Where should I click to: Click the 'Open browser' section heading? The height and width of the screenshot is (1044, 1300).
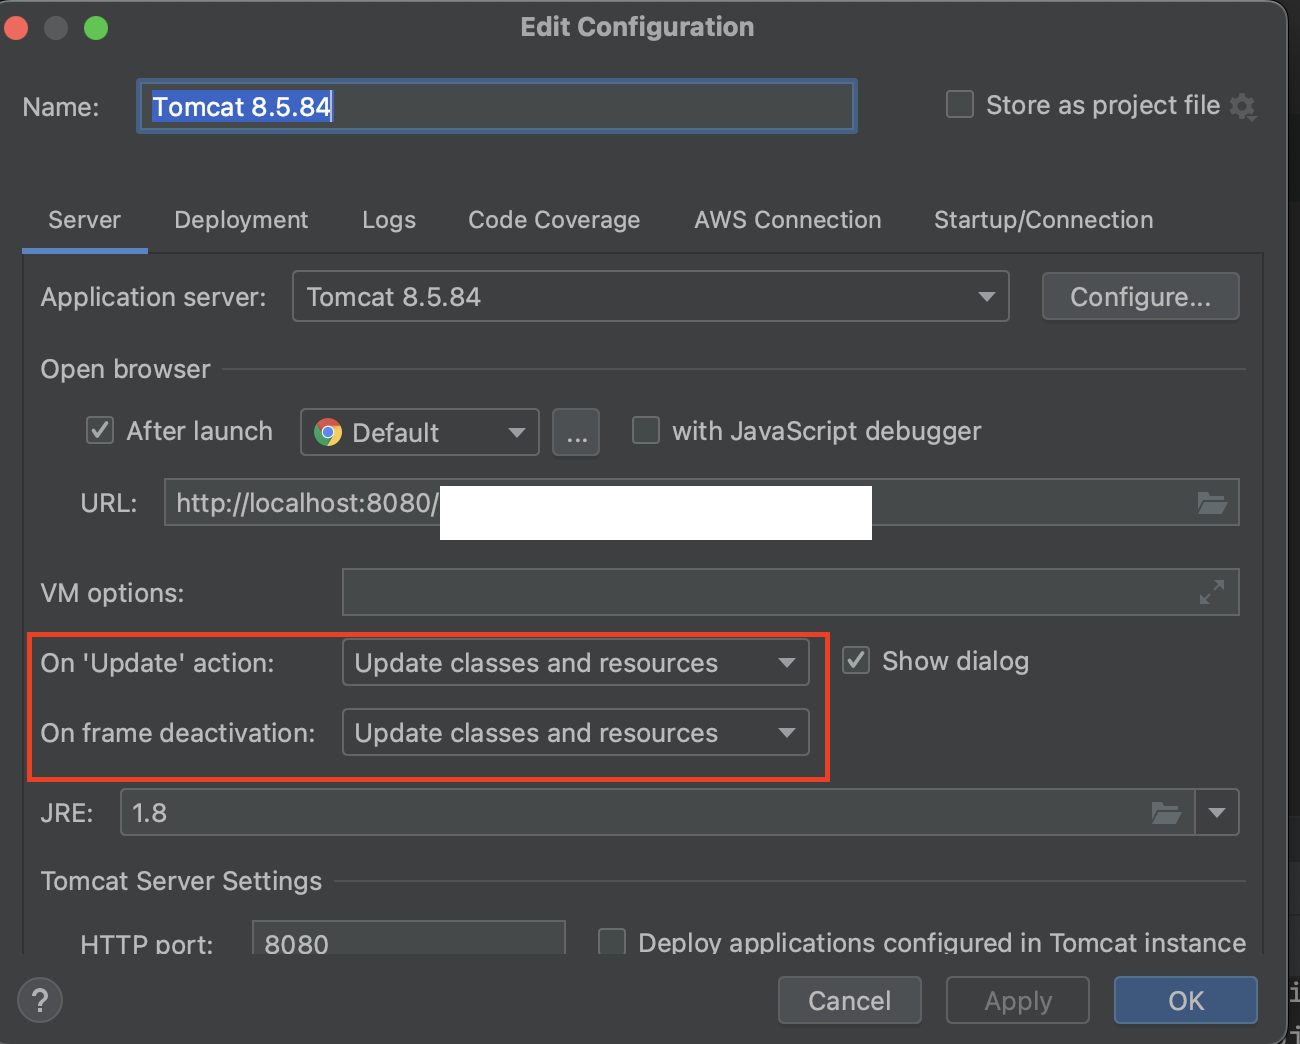pyautogui.click(x=126, y=369)
